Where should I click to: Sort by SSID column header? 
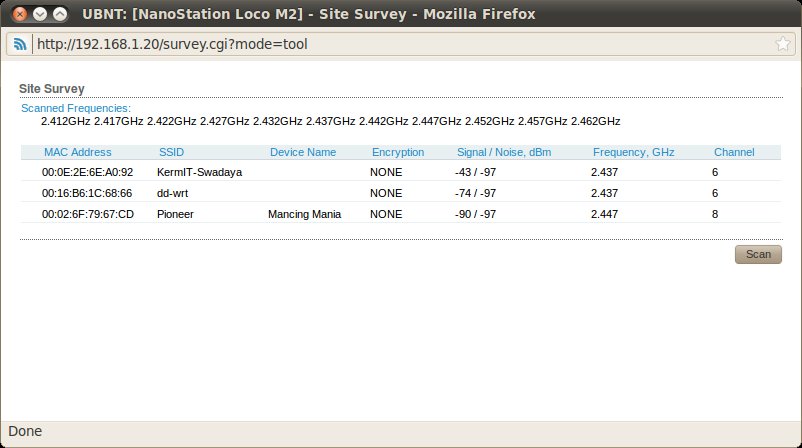[x=171, y=153]
